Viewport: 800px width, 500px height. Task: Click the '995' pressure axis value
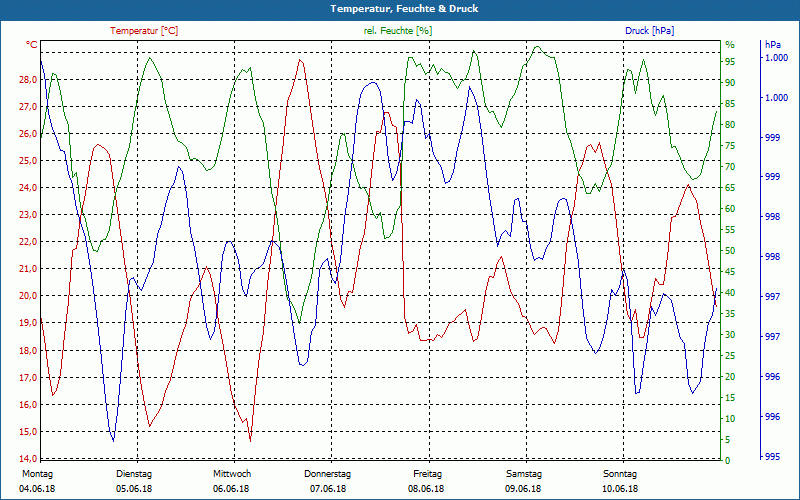click(772, 457)
